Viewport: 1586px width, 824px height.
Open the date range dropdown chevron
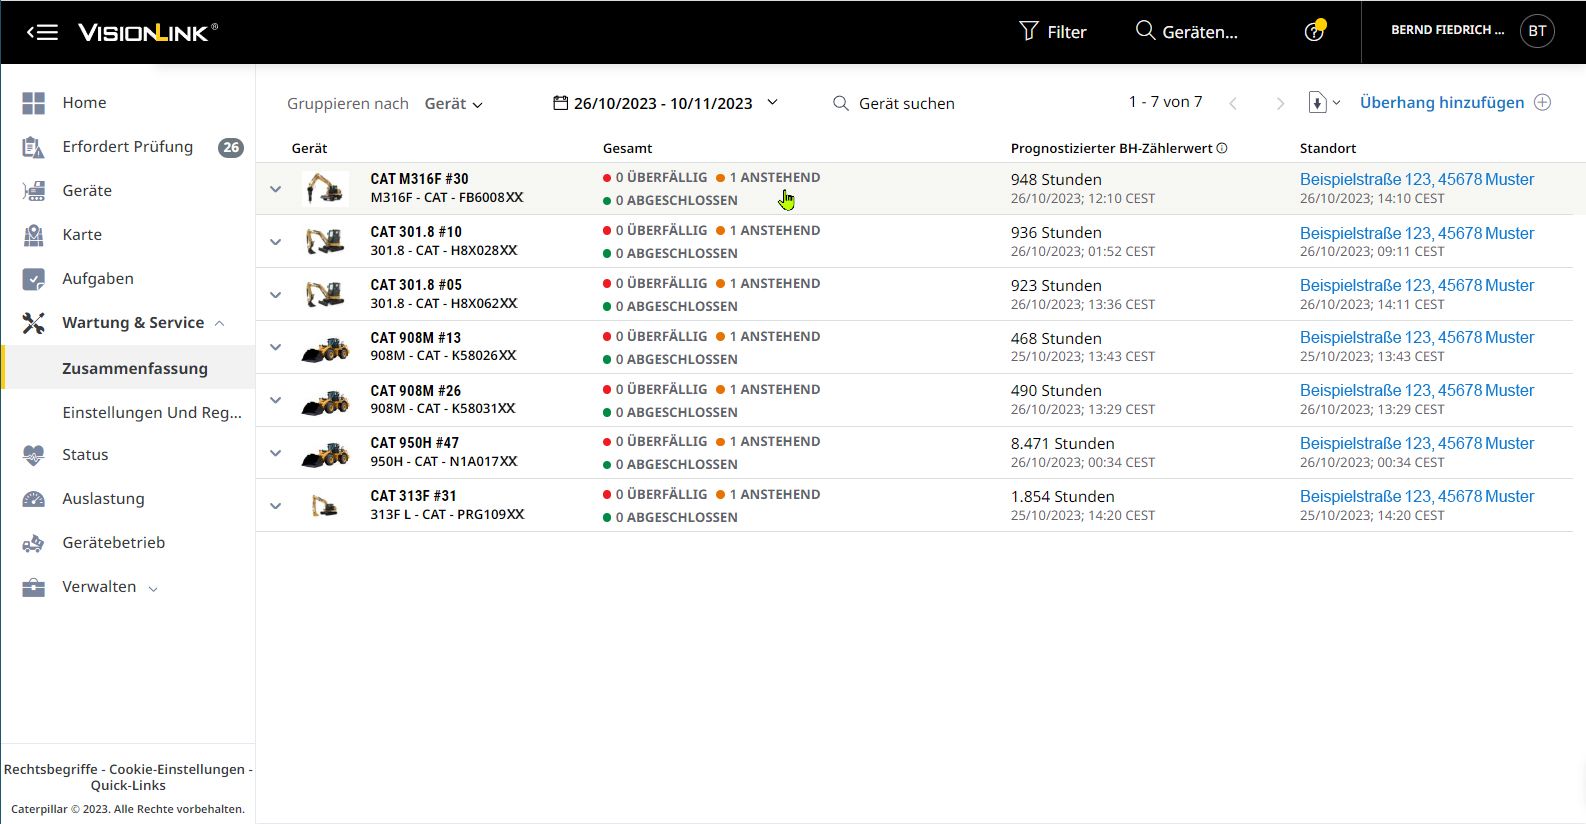[772, 102]
